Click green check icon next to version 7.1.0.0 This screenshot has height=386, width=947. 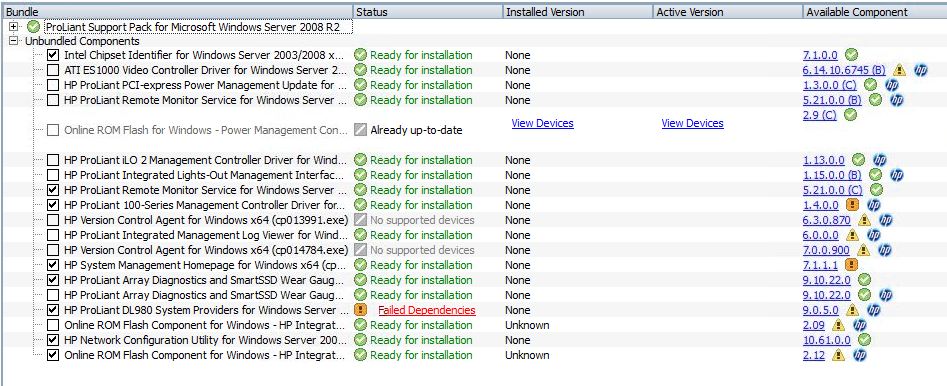click(851, 54)
